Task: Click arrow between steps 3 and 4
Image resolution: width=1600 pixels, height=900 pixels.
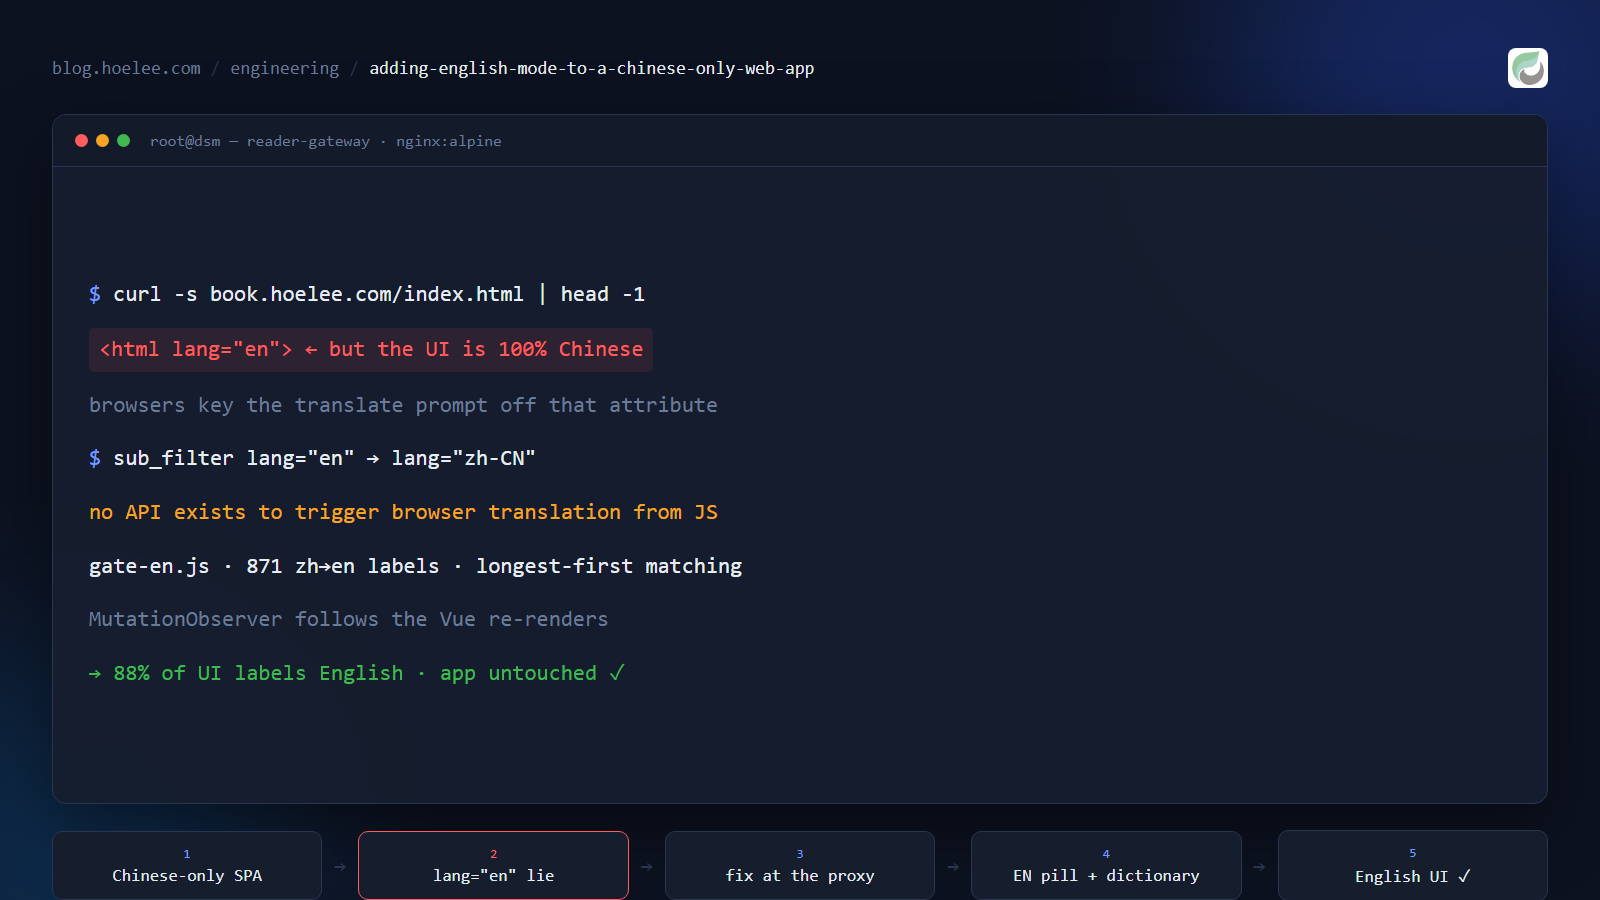Action: (953, 867)
